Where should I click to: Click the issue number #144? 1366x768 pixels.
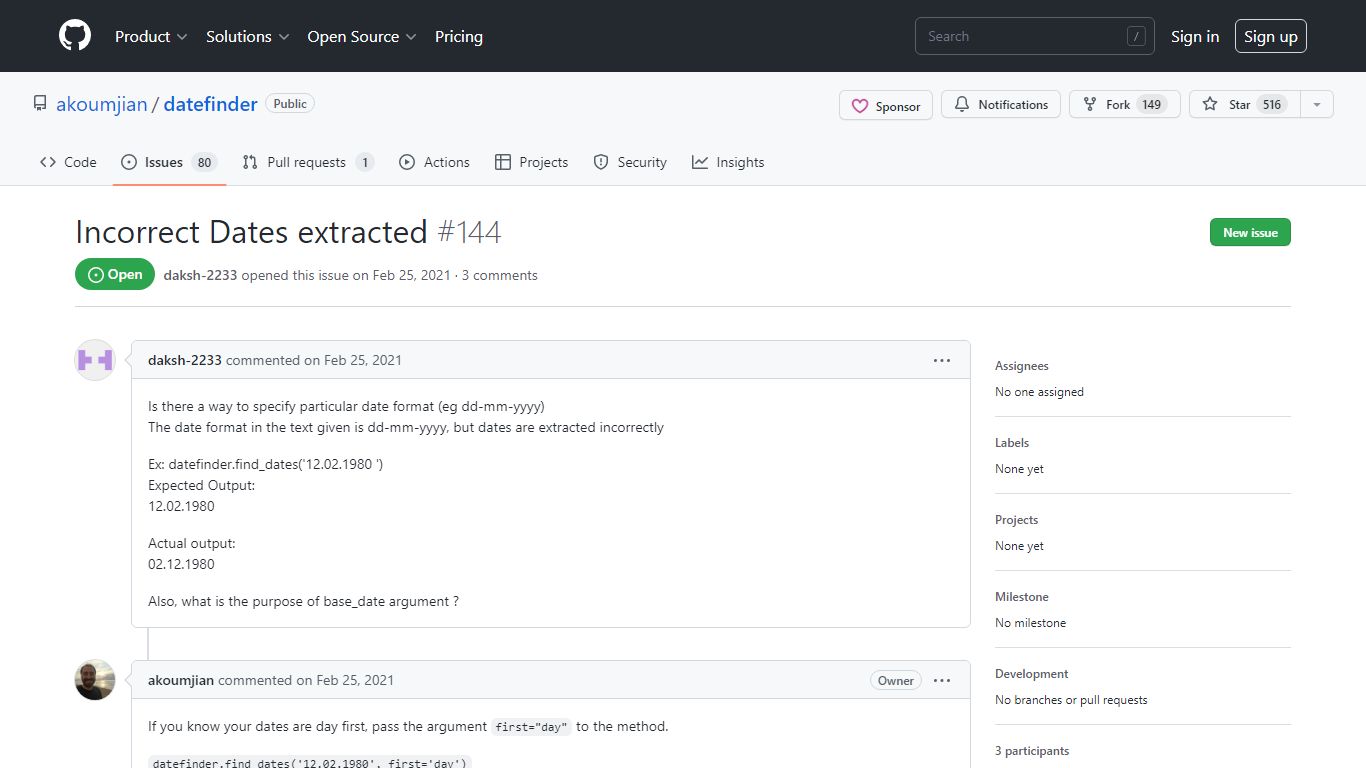pos(469,232)
